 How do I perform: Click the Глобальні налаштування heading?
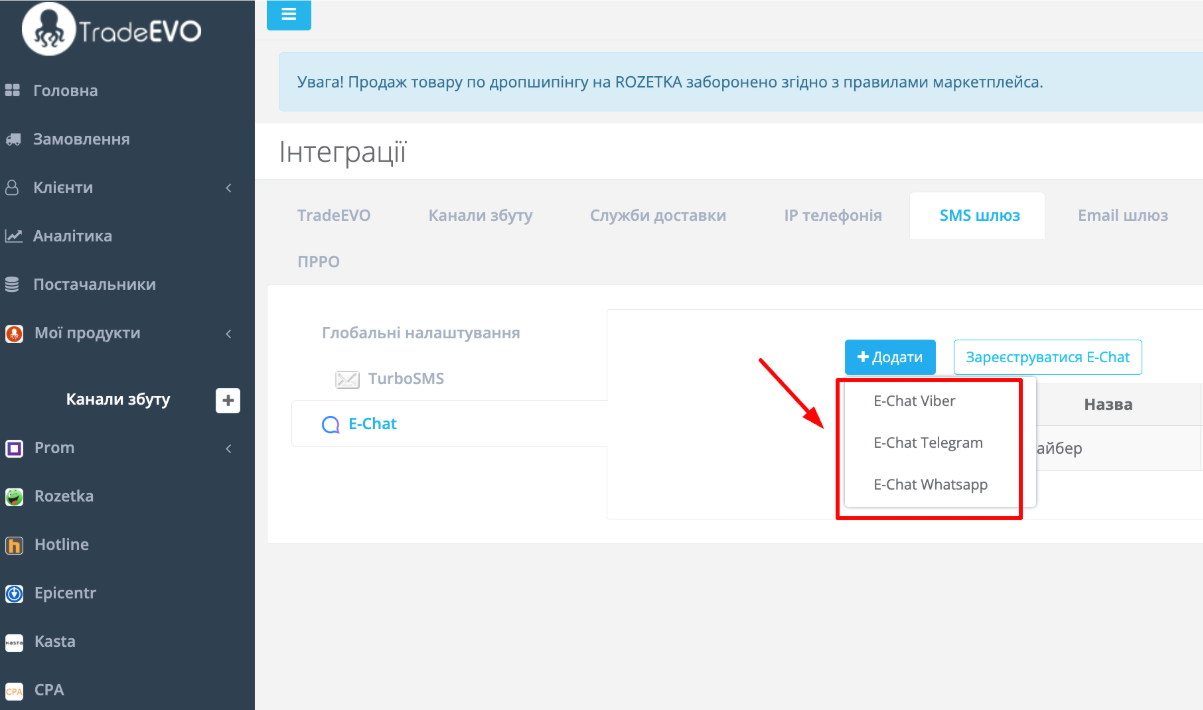[x=421, y=333]
